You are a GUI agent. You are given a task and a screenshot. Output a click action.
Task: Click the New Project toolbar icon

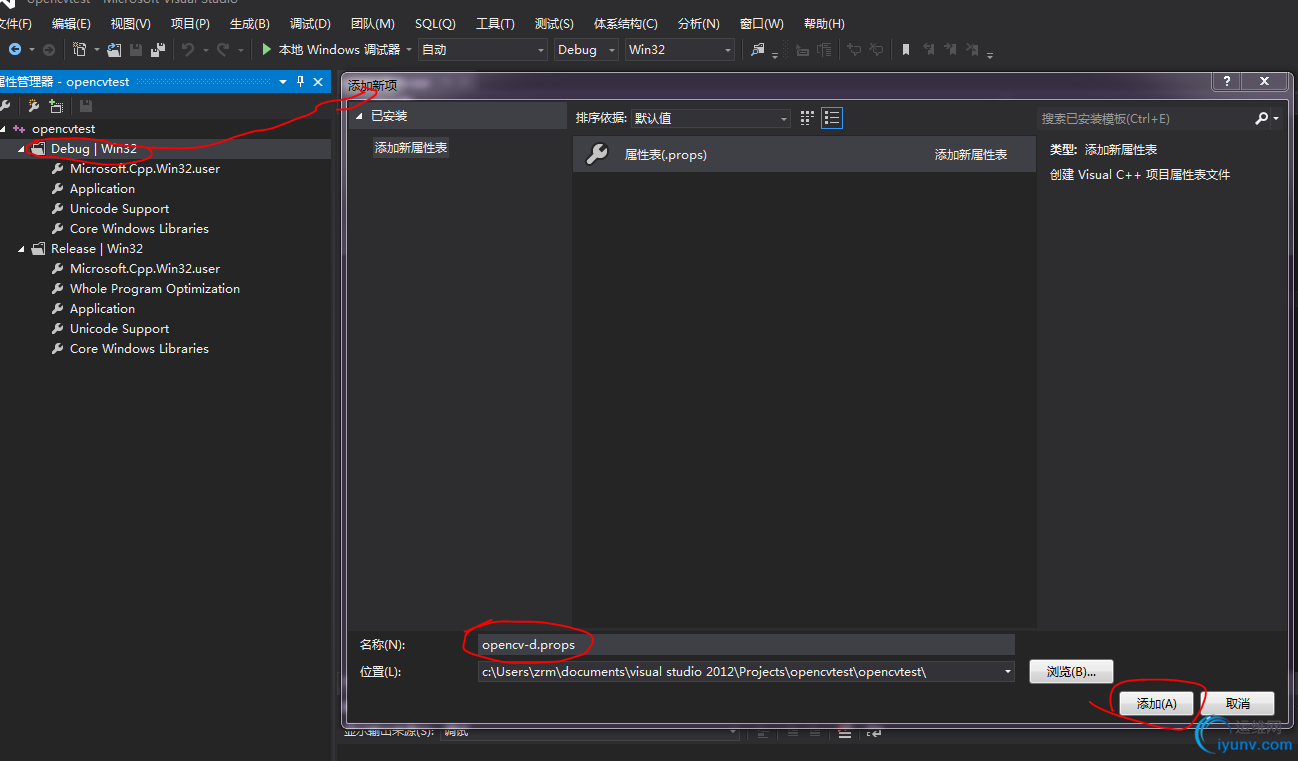tap(79, 49)
